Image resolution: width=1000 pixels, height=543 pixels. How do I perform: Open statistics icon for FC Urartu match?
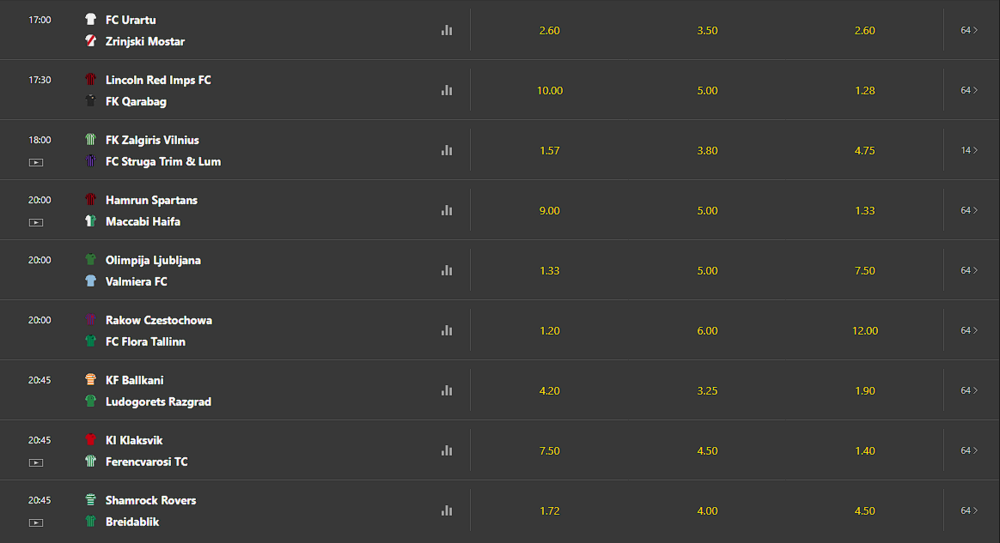click(446, 31)
